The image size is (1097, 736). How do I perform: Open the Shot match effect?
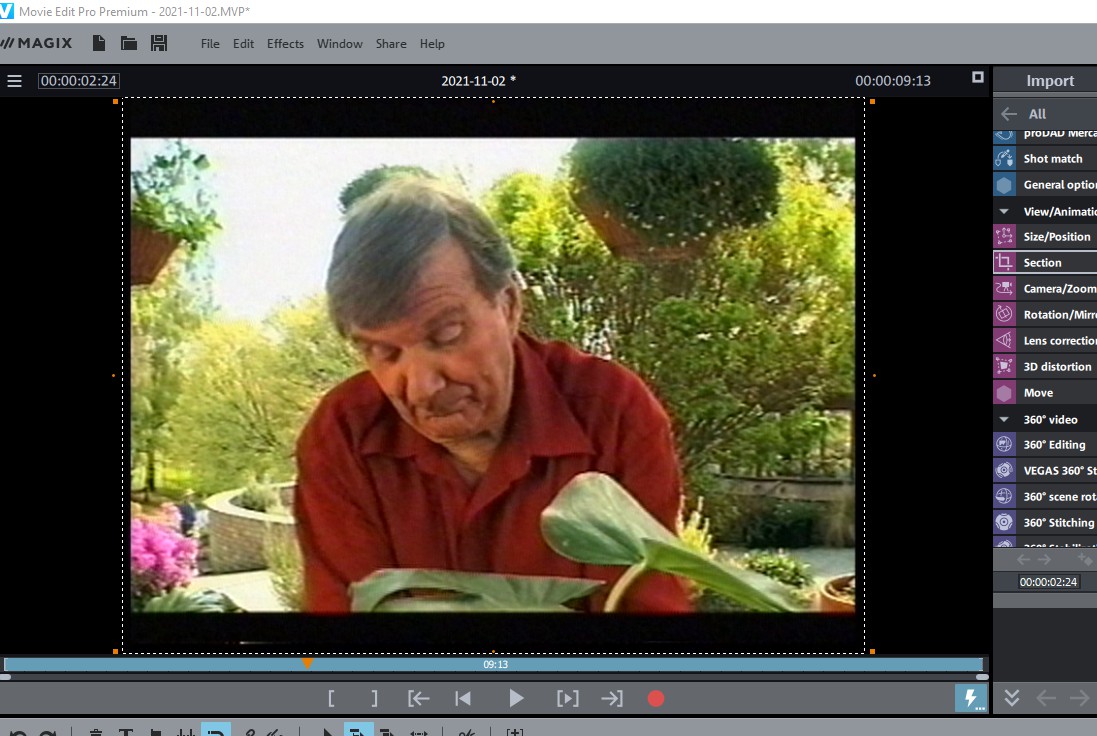[x=1045, y=159]
